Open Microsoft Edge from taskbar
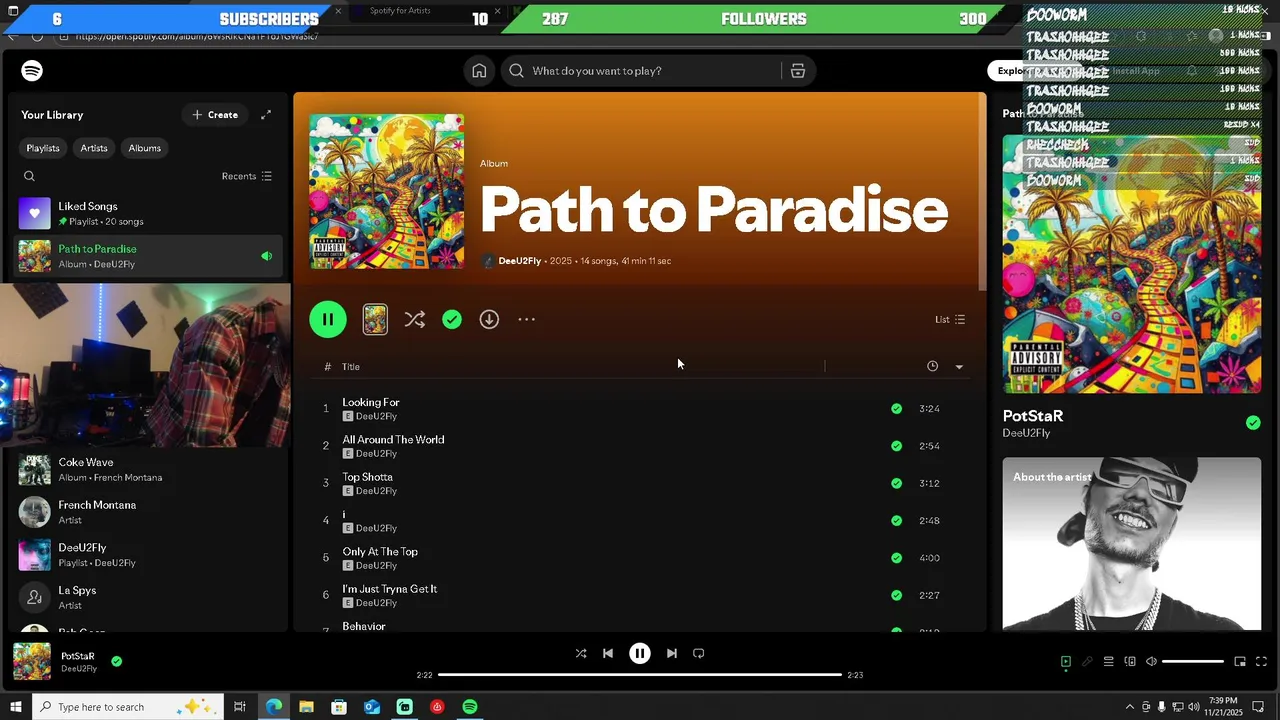The width and height of the screenshot is (1280, 720). coord(273,707)
